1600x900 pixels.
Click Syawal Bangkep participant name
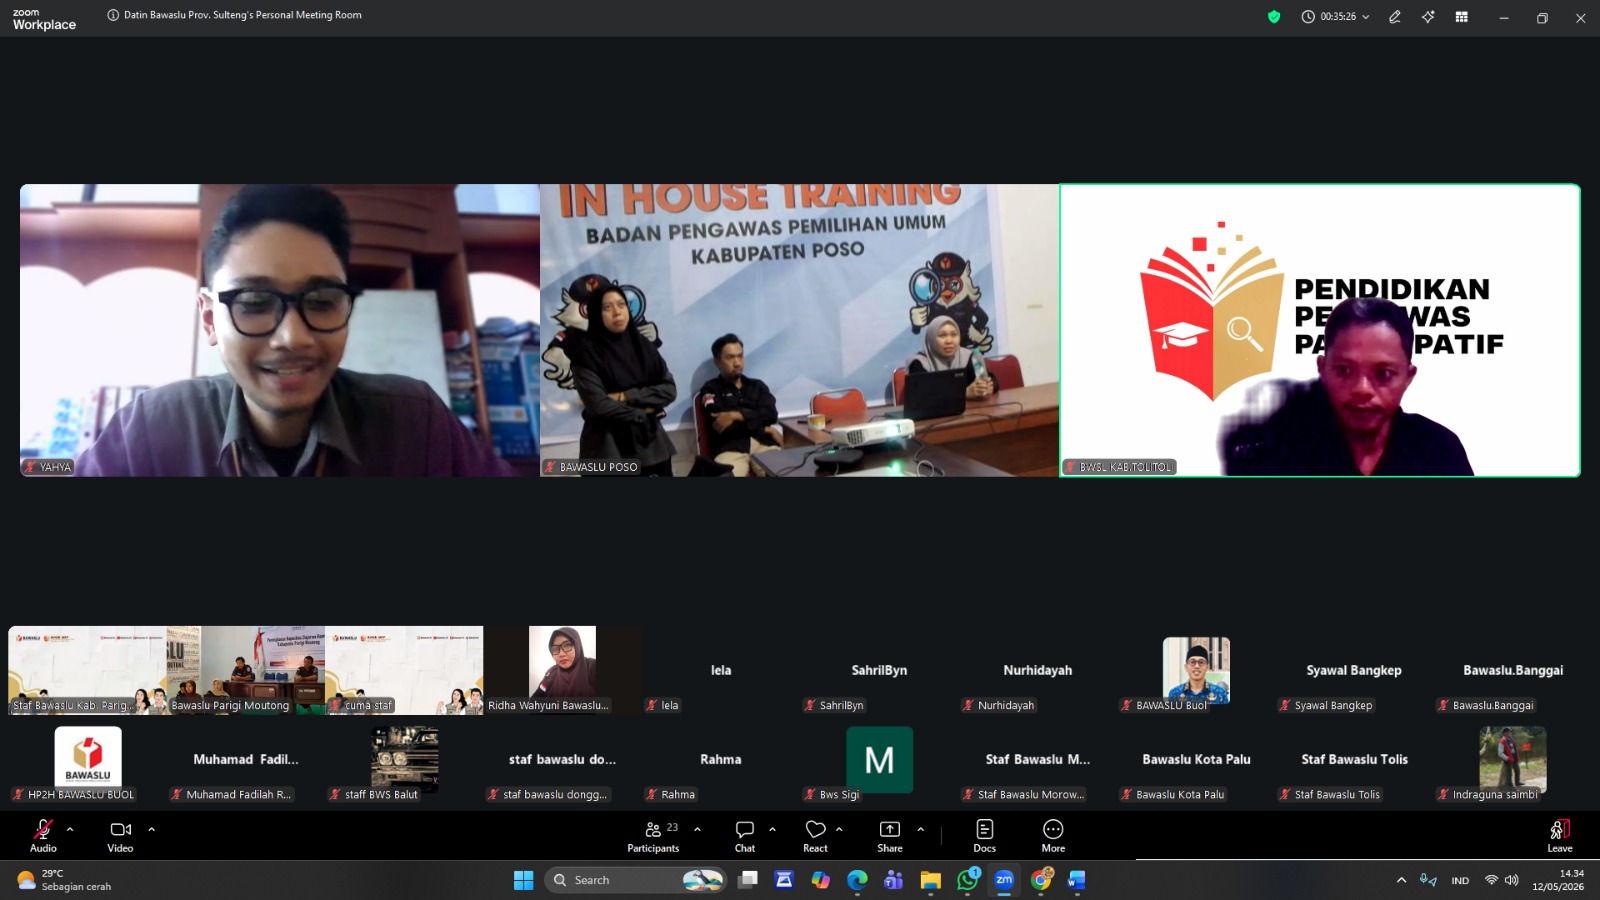(x=1354, y=670)
